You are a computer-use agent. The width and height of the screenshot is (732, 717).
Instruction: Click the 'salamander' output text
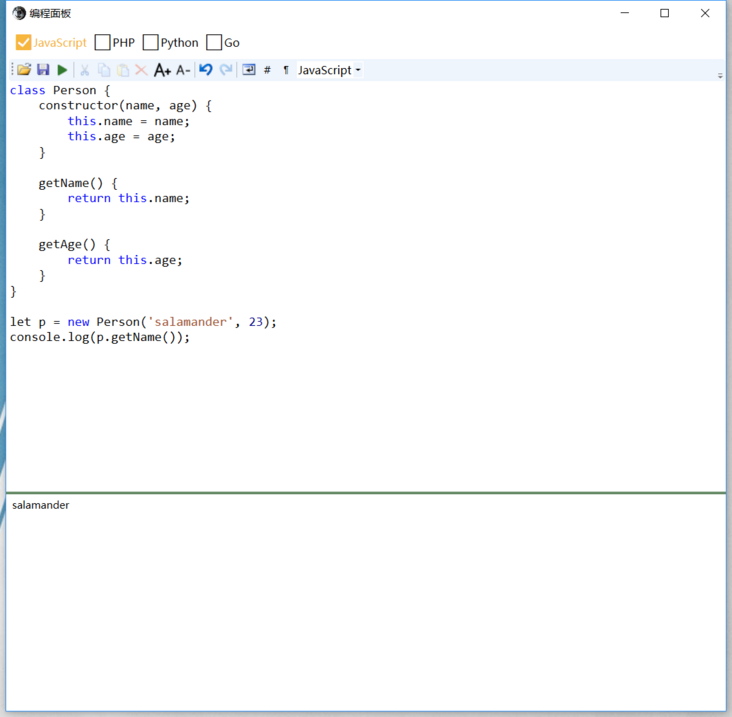point(41,505)
